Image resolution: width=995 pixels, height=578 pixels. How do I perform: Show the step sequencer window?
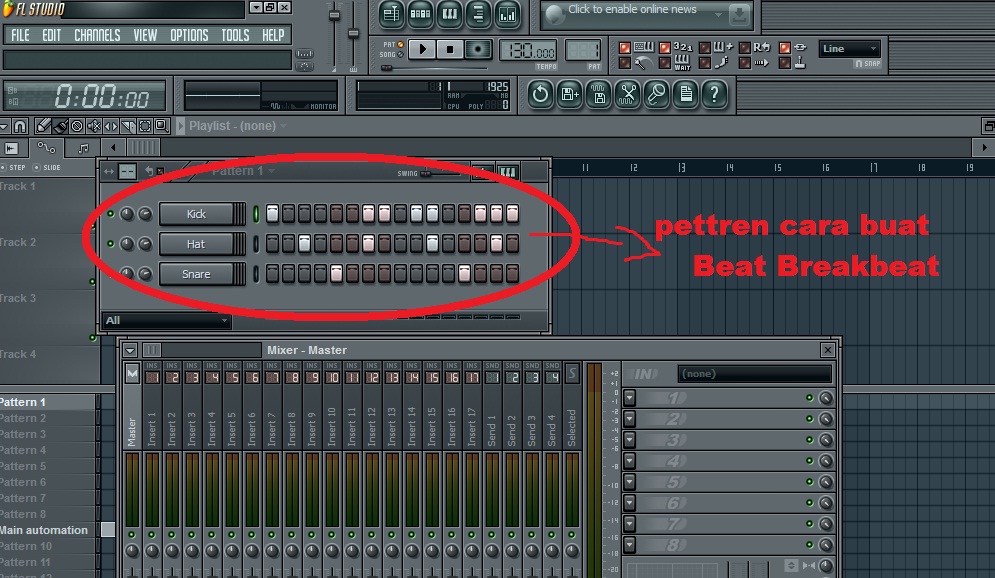point(420,14)
